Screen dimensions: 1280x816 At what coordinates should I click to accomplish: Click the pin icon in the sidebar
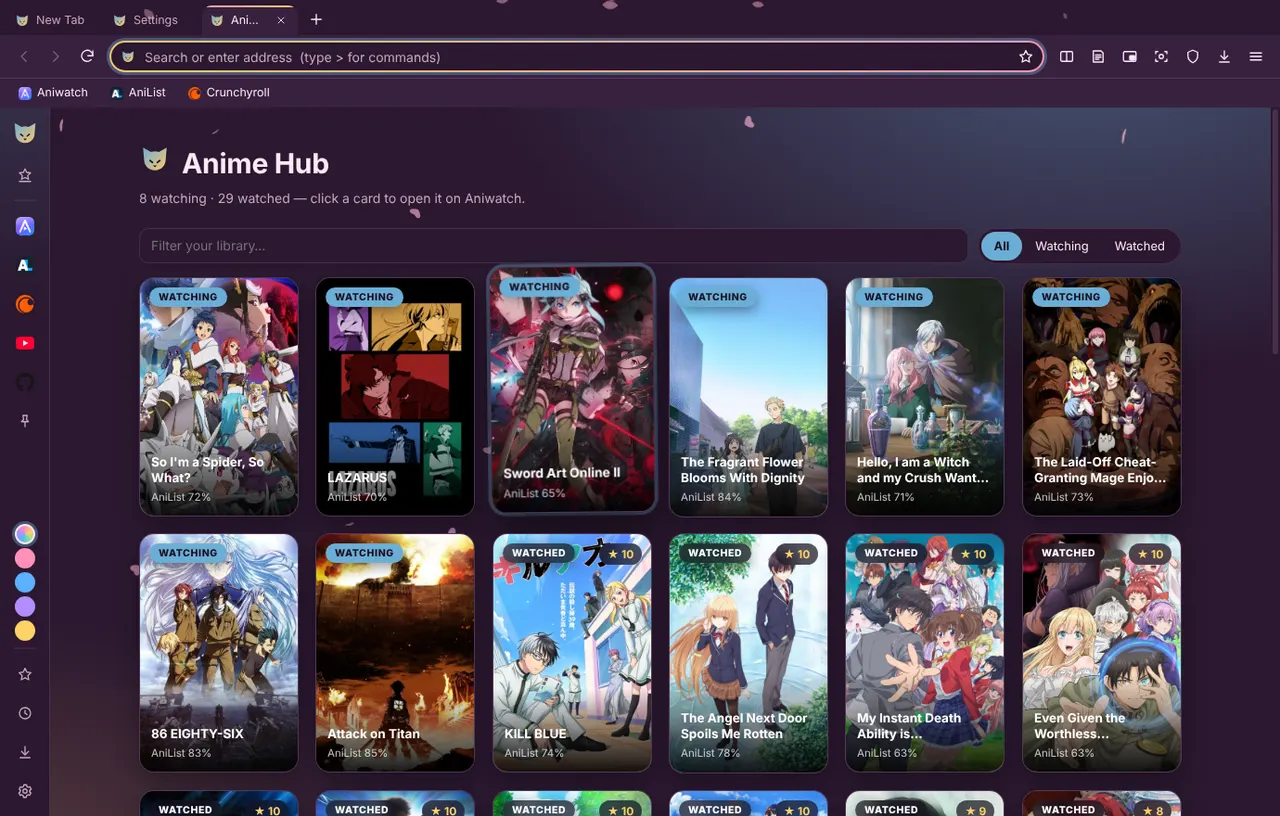point(25,421)
